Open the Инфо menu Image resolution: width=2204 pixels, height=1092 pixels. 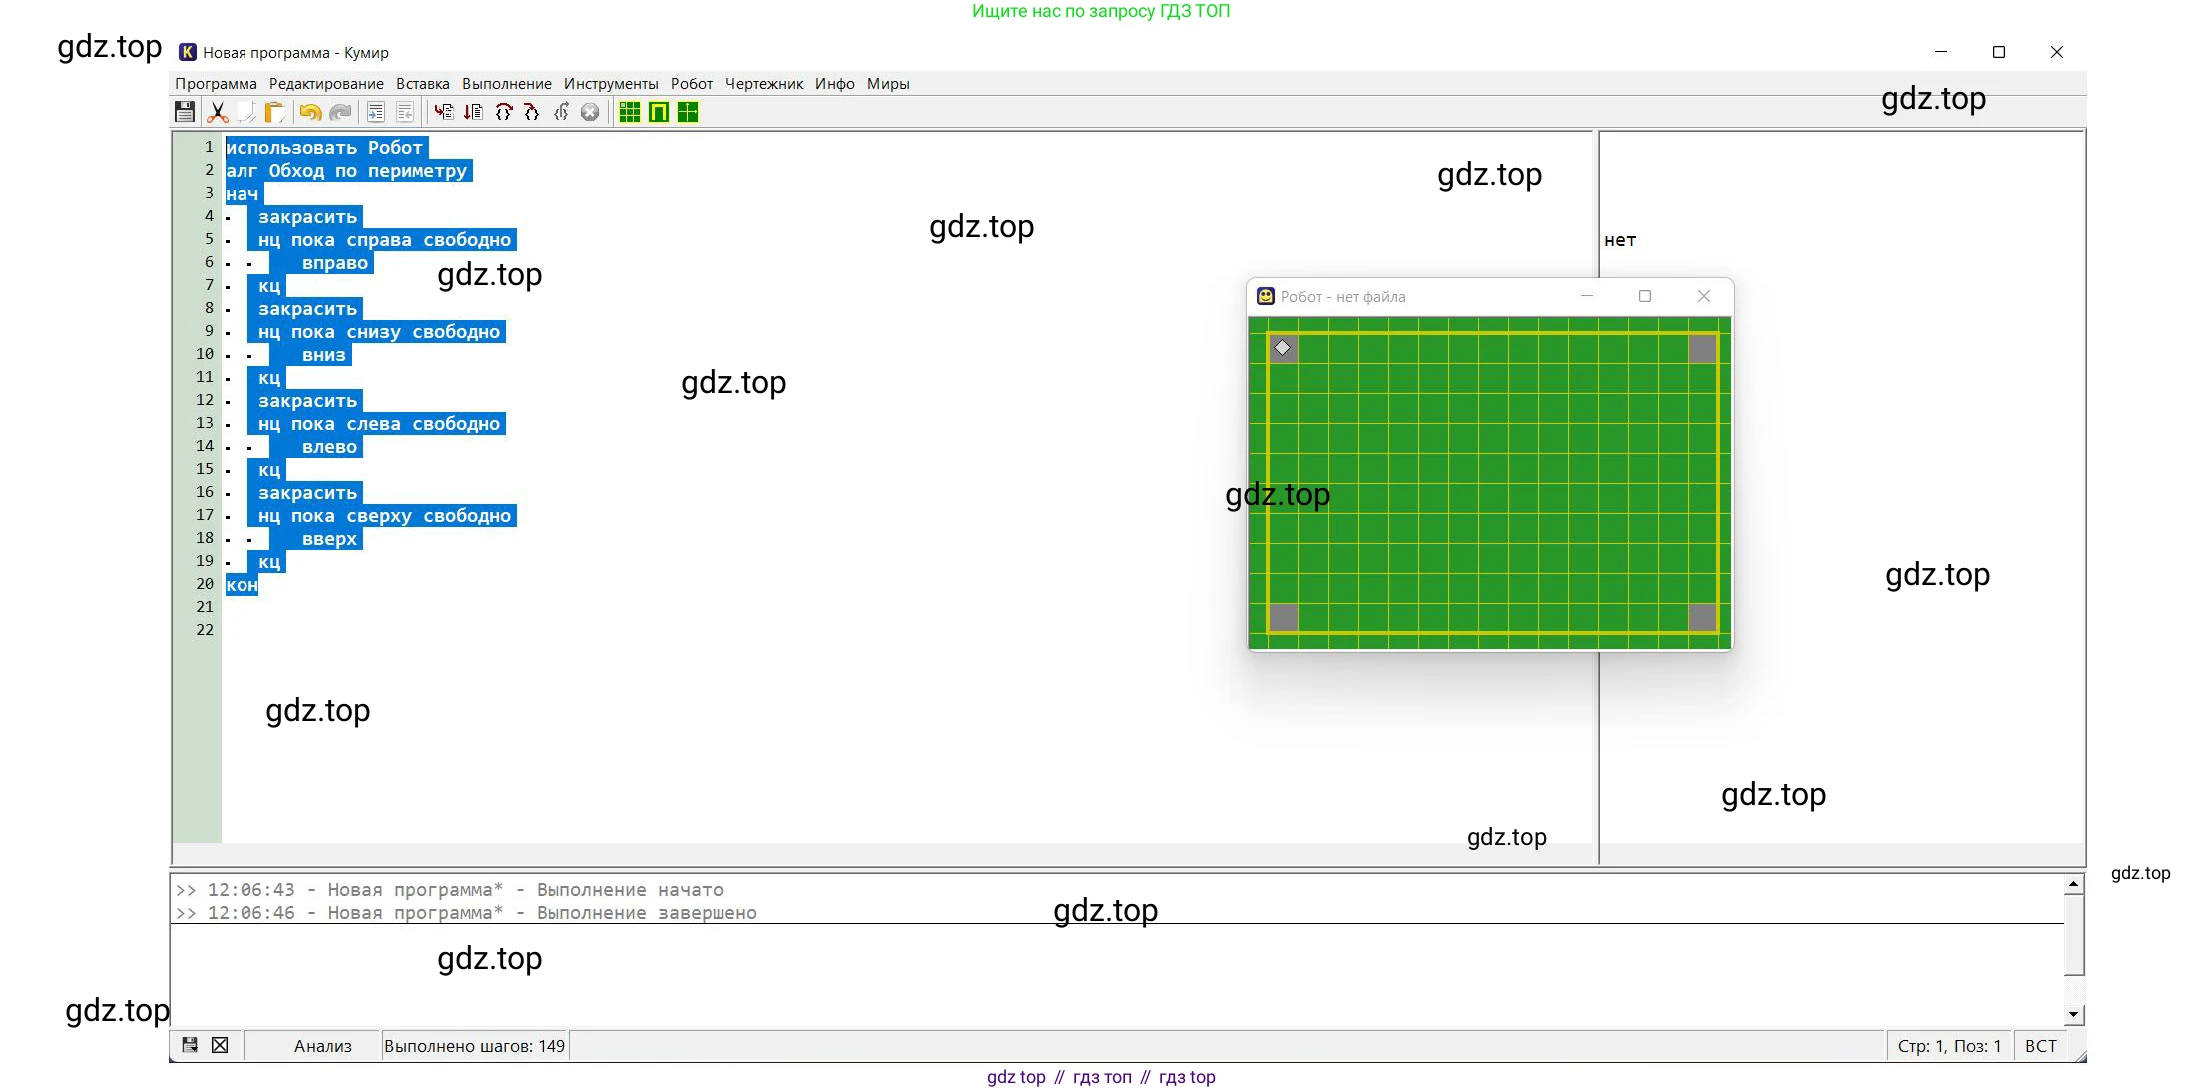[x=835, y=84]
